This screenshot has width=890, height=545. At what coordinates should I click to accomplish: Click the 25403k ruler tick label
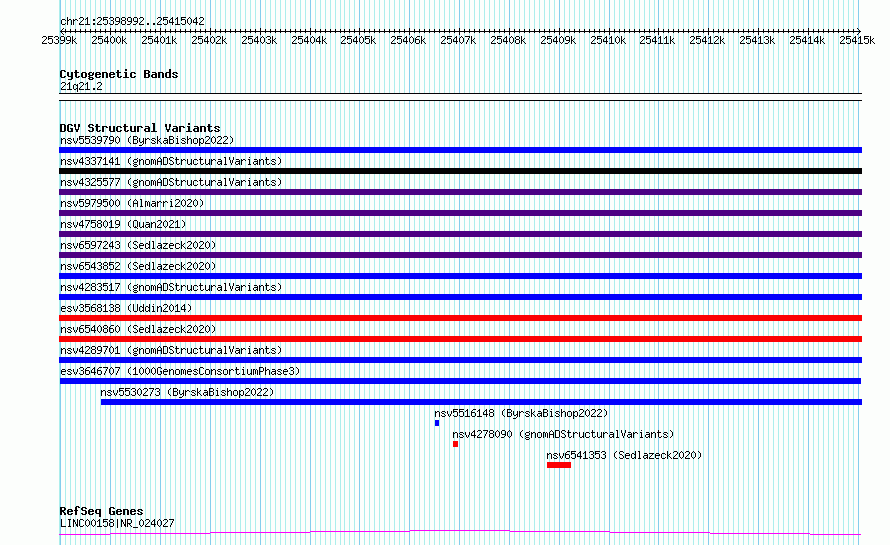[x=259, y=40]
